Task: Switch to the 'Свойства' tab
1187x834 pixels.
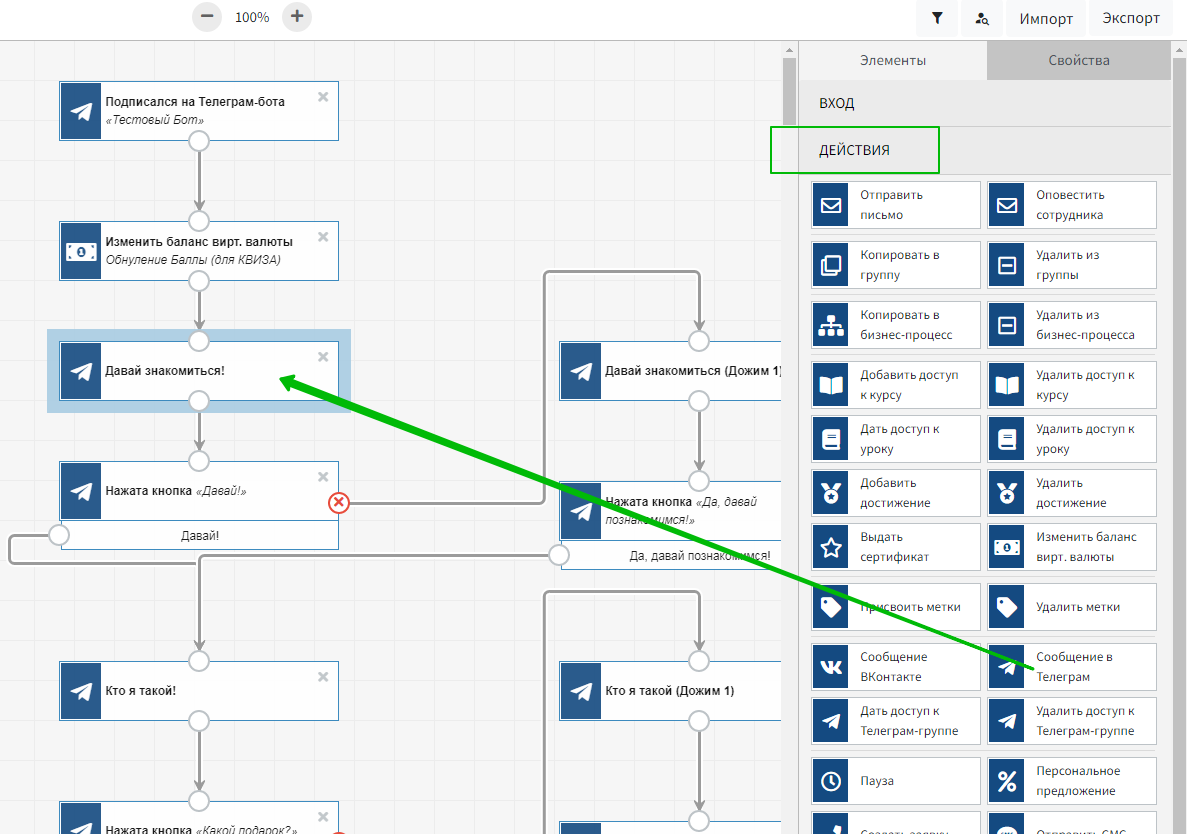Action: (x=1078, y=60)
